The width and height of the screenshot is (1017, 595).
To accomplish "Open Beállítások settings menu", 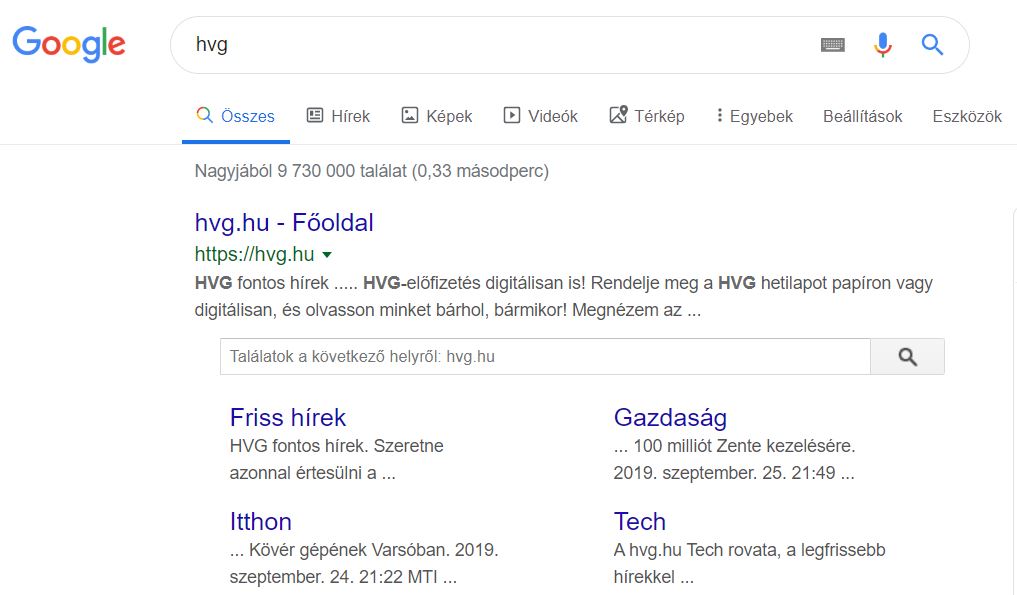I will click(863, 116).
